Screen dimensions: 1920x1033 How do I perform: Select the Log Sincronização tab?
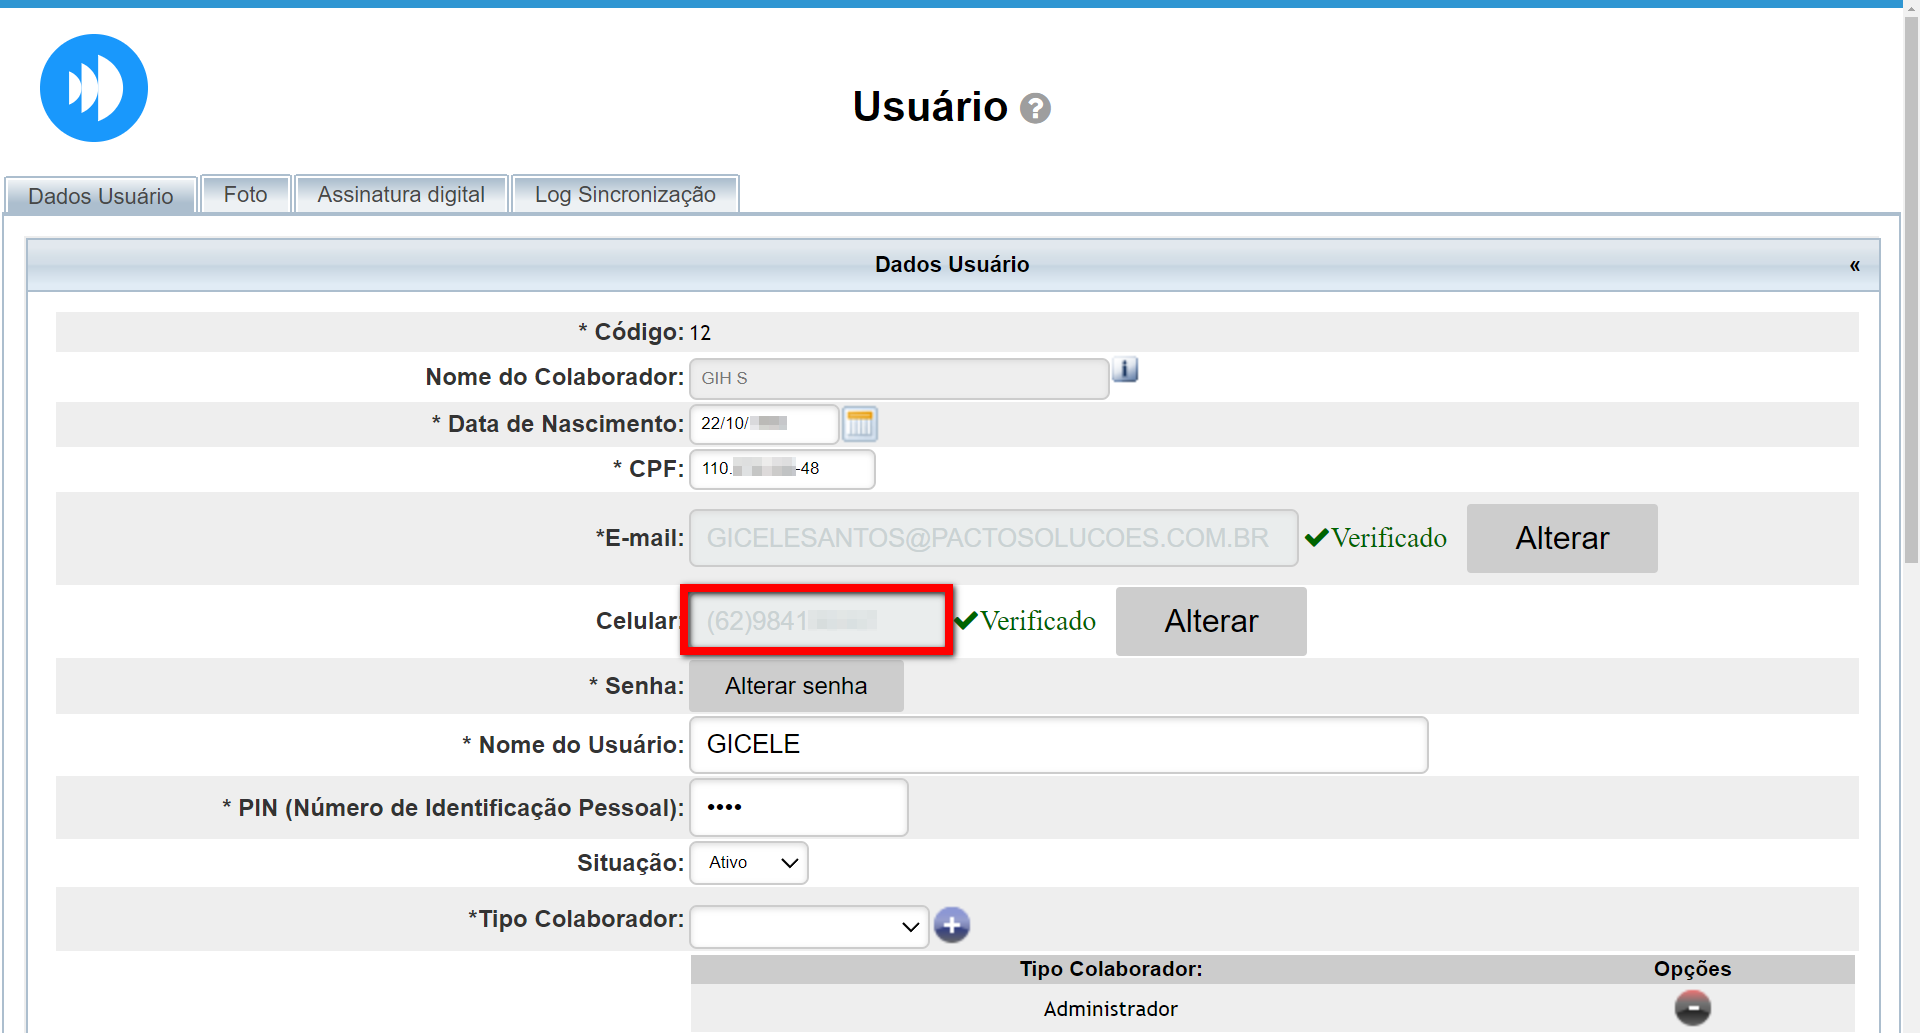click(x=625, y=194)
